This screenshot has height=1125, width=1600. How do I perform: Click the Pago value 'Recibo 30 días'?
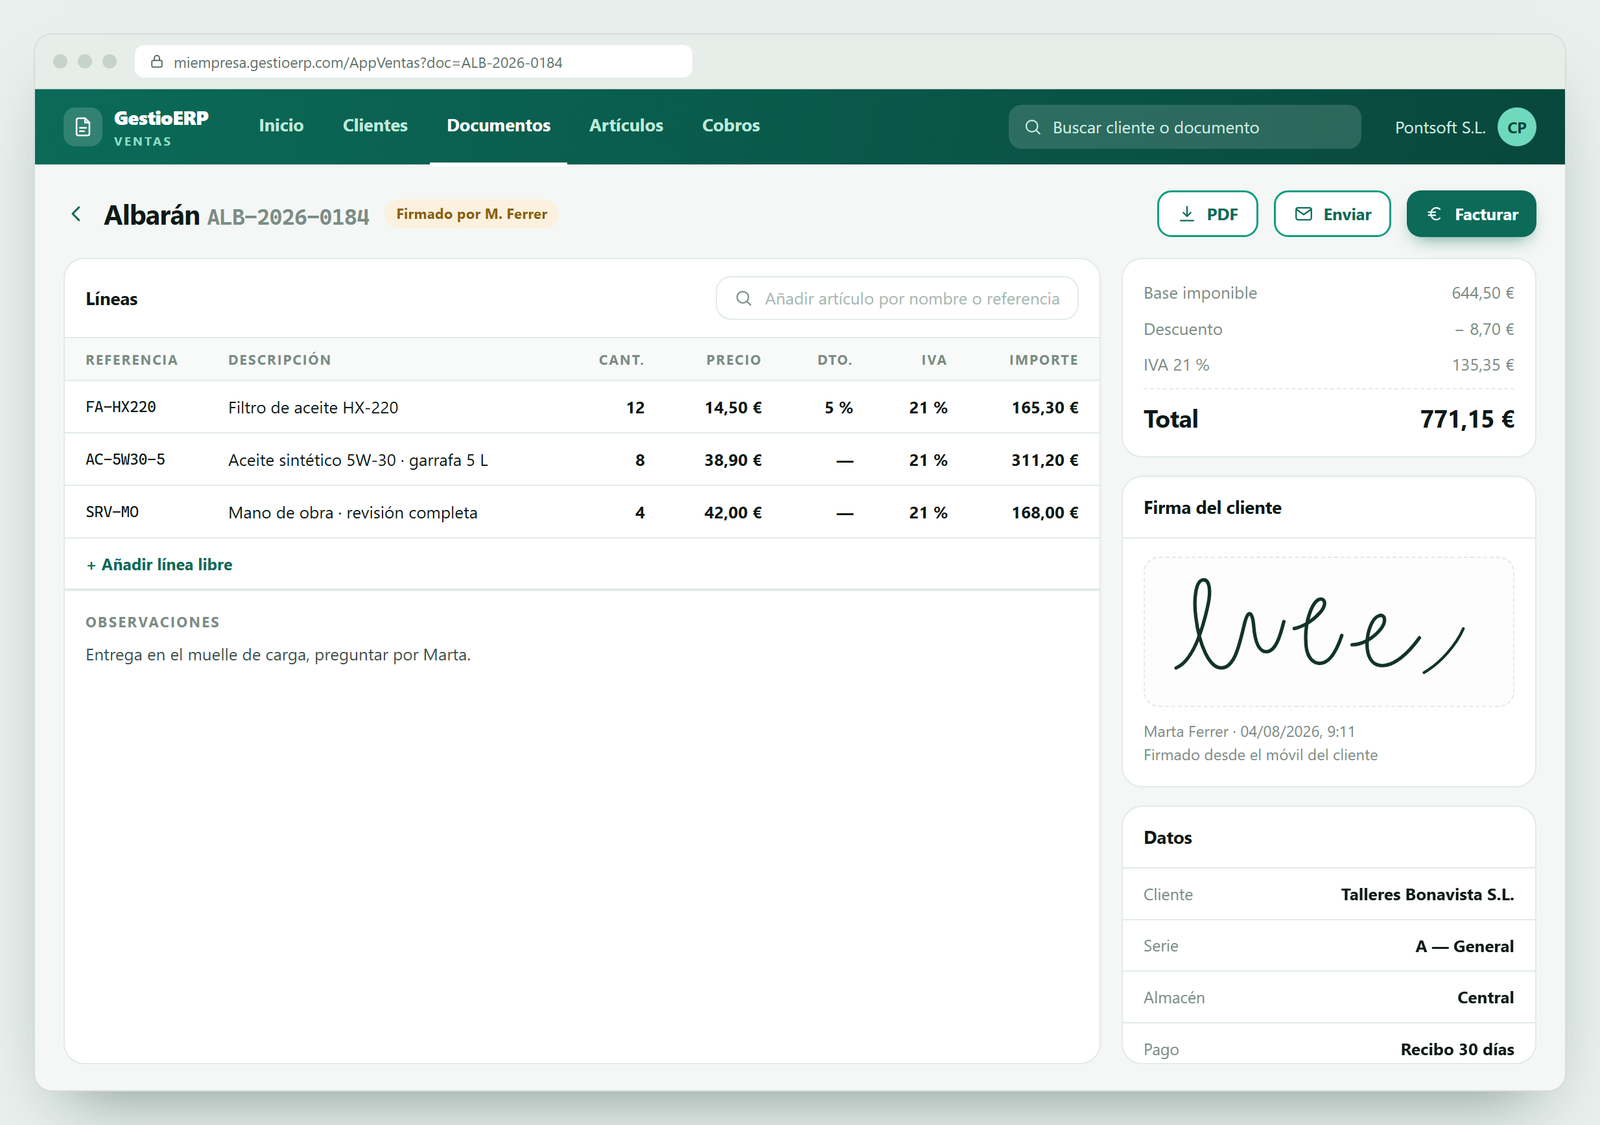(1457, 1049)
